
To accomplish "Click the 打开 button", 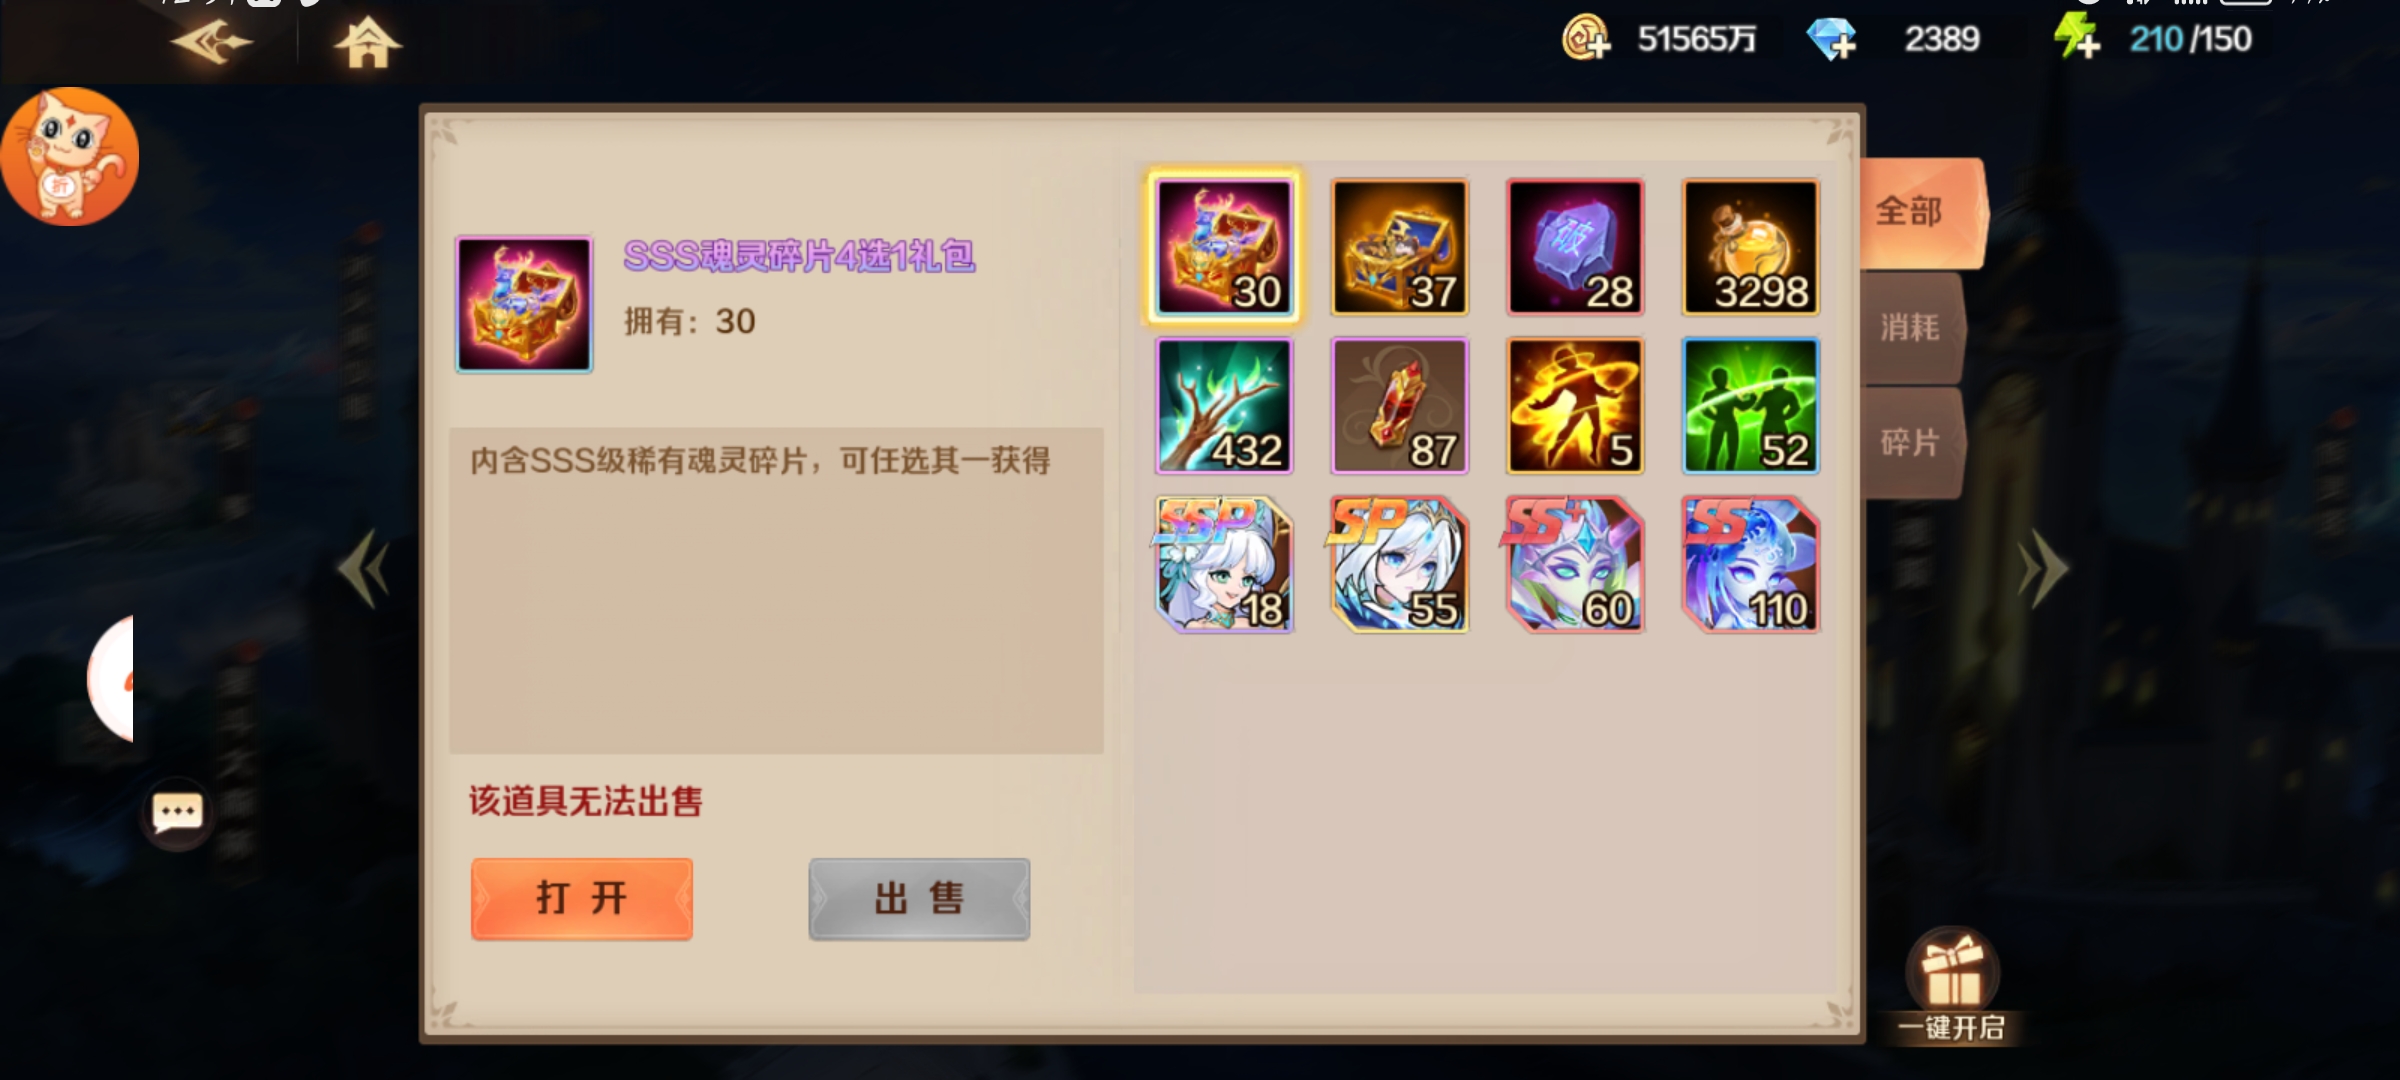I will (581, 898).
